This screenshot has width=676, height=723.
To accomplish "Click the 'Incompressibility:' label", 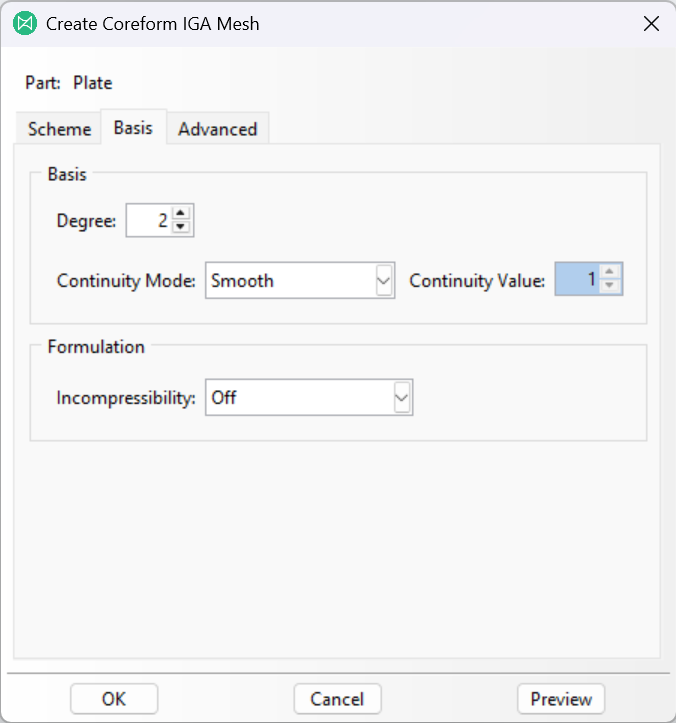I will pyautogui.click(x=126, y=398).
